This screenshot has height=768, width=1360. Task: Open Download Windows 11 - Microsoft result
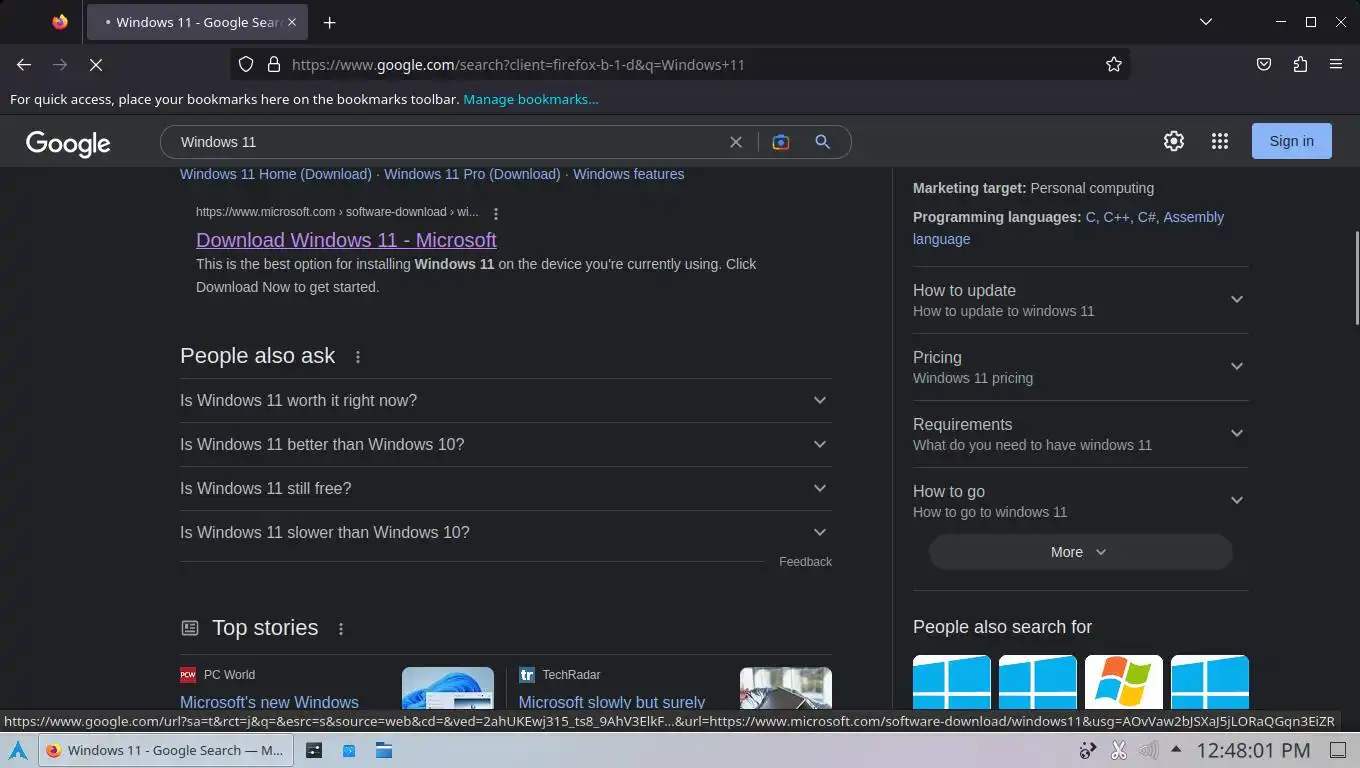pos(346,240)
